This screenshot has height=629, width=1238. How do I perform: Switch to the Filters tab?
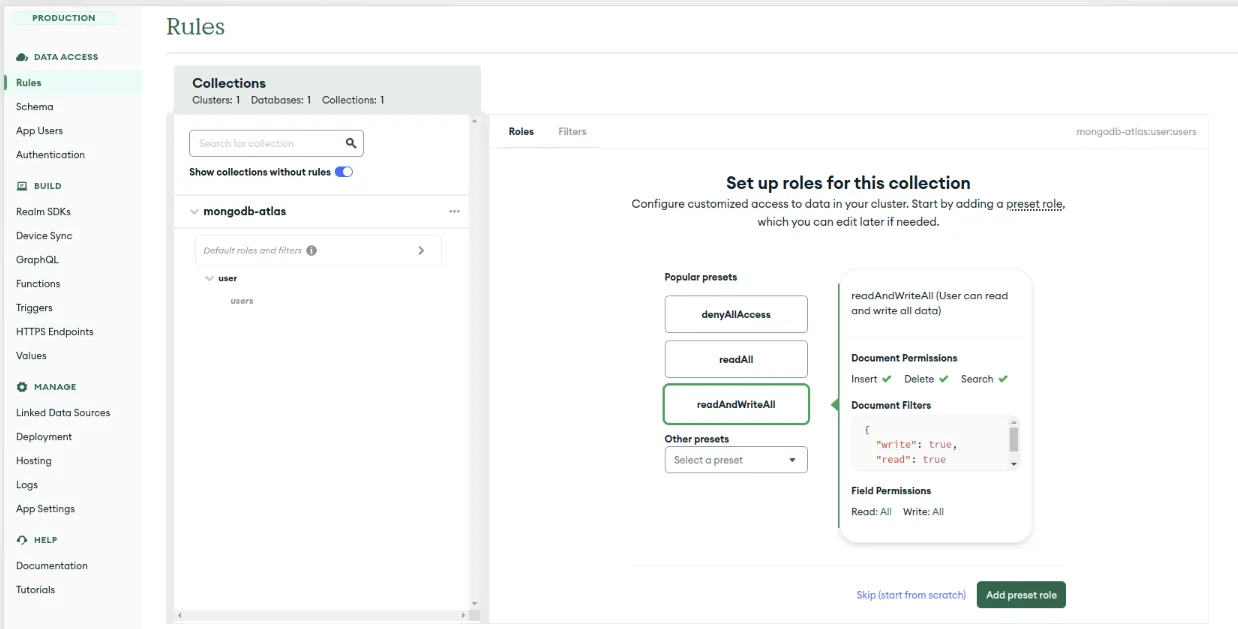click(572, 132)
